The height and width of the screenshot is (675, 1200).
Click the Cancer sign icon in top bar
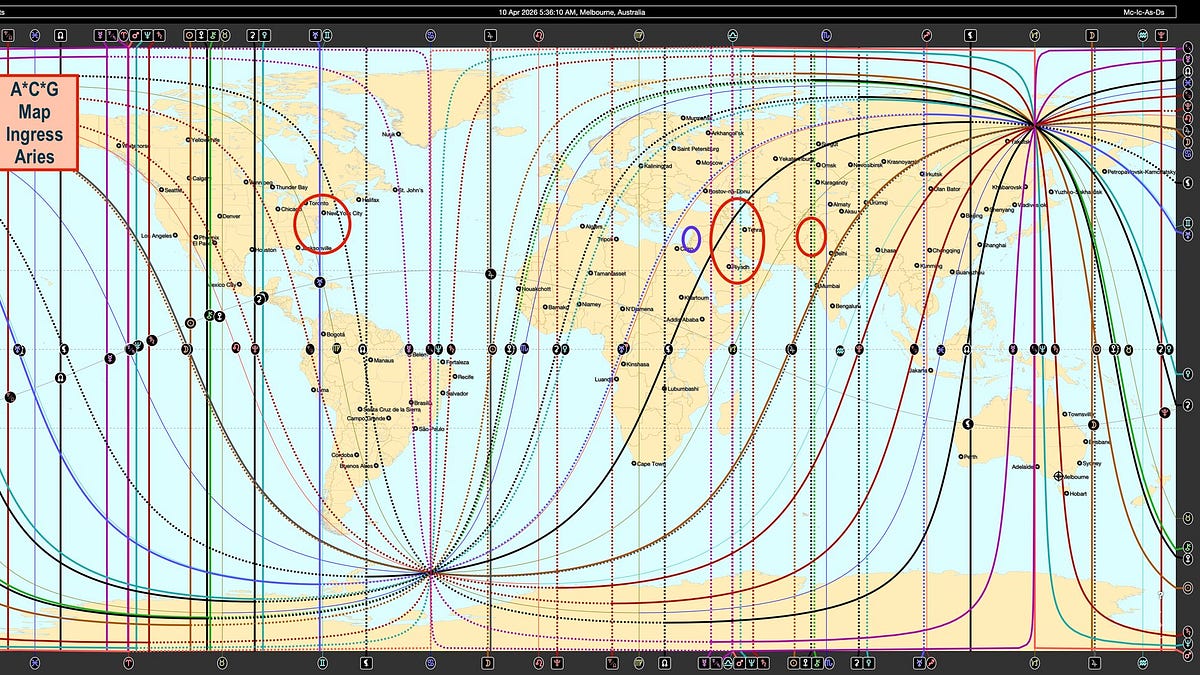431,34
